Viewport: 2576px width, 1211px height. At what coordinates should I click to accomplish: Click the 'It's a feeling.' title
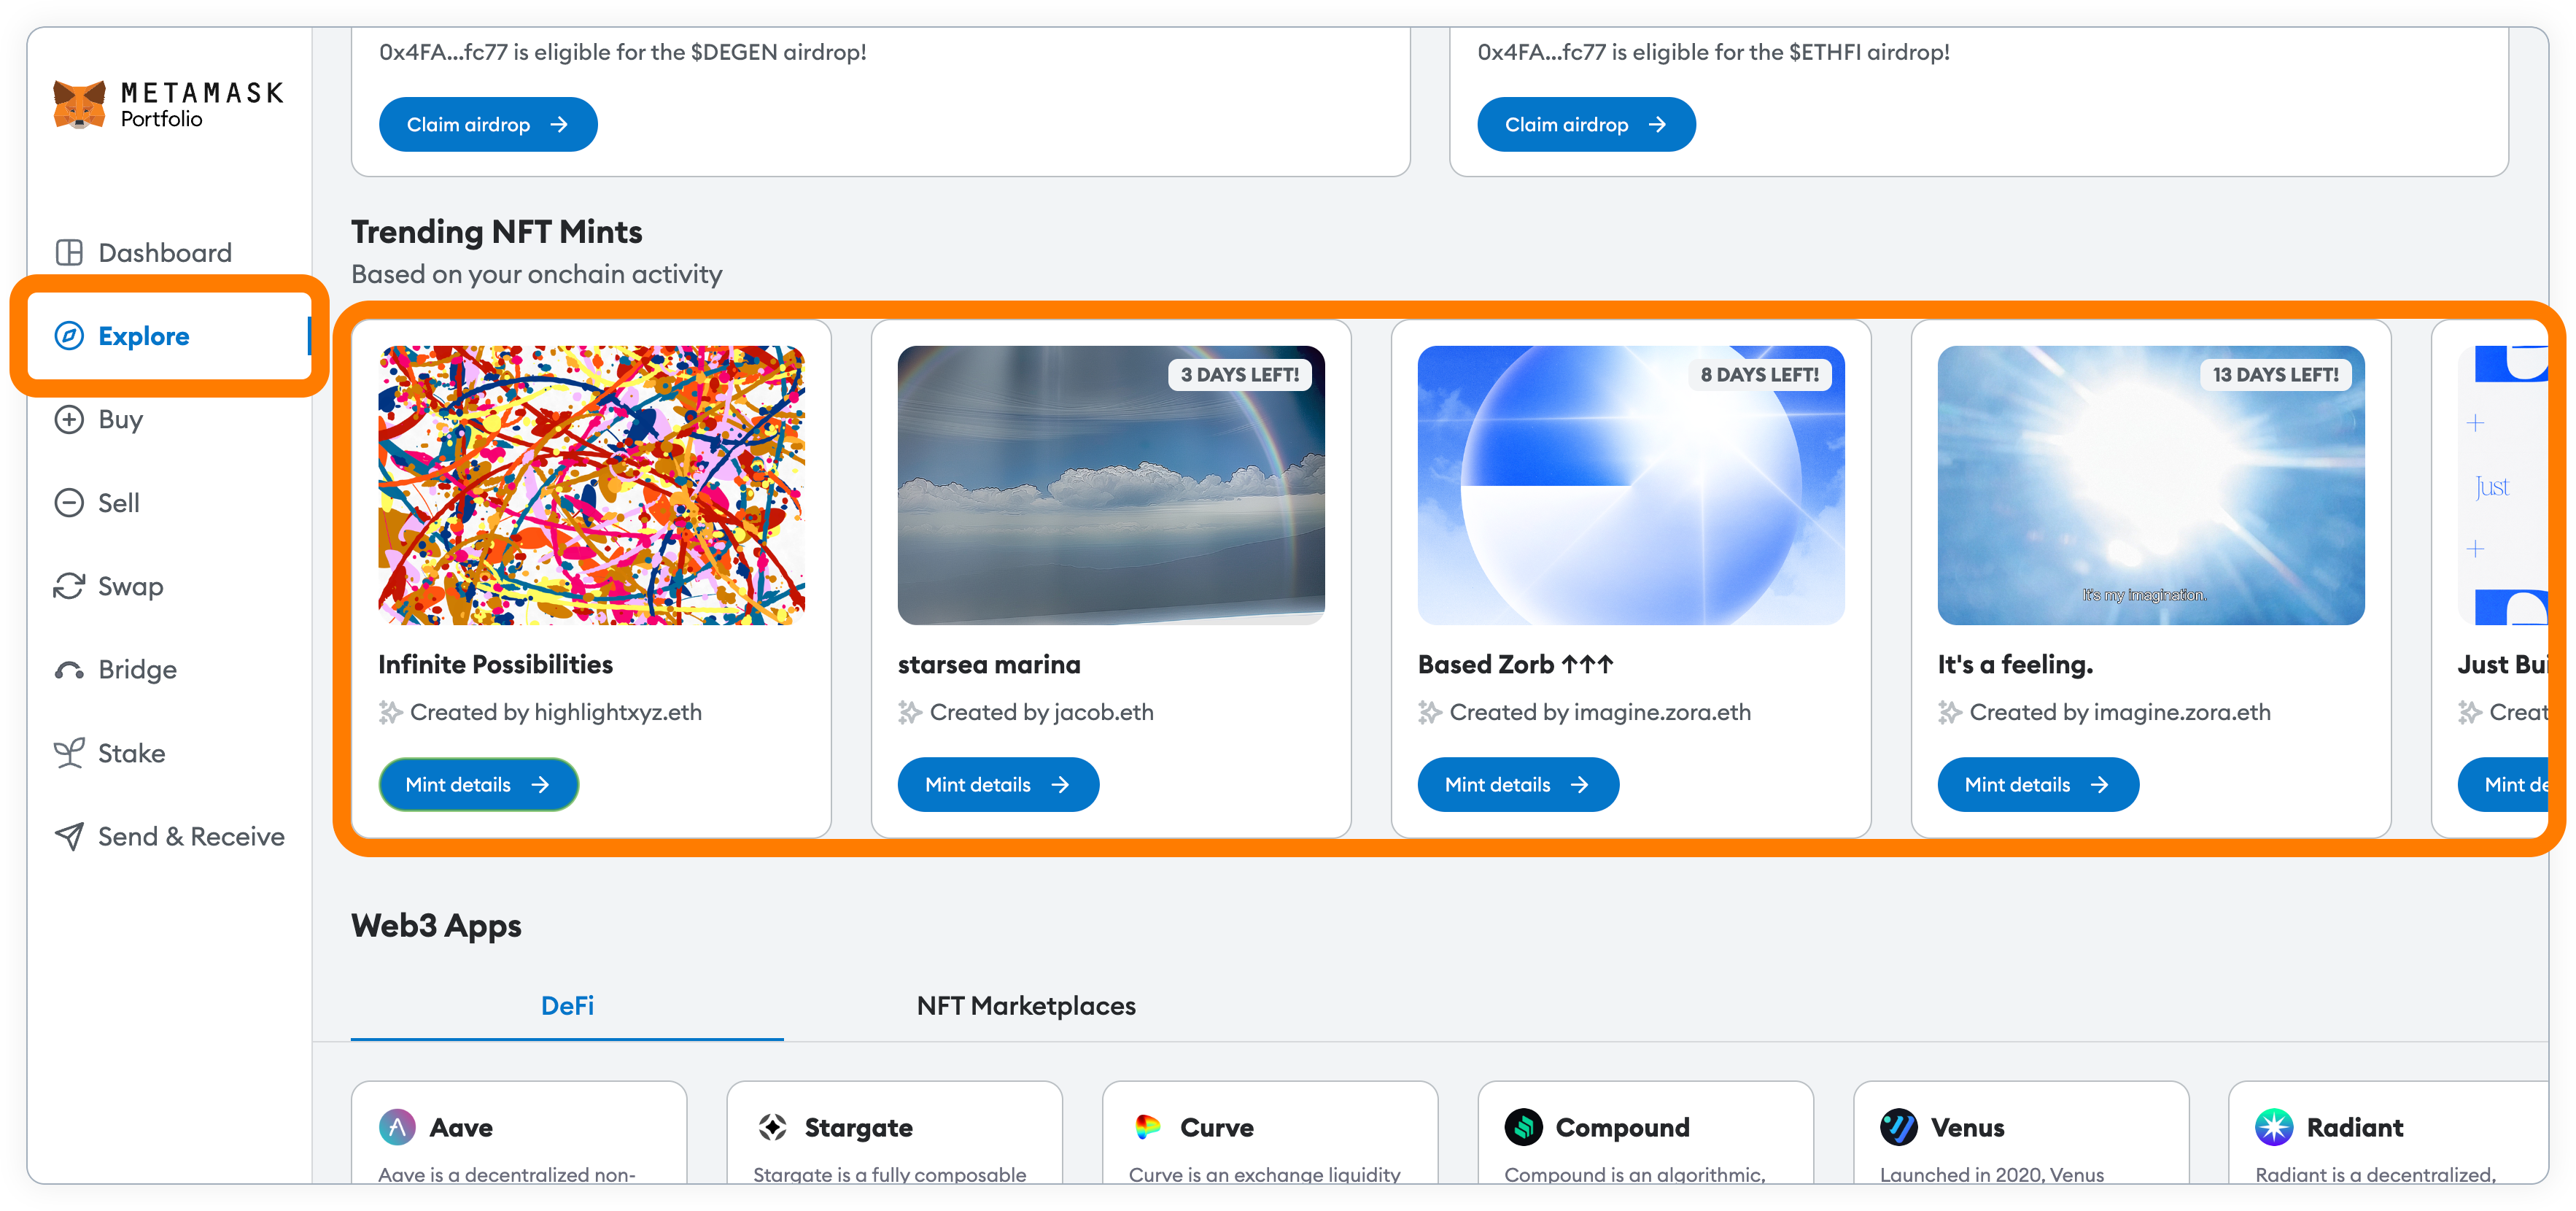(2015, 664)
